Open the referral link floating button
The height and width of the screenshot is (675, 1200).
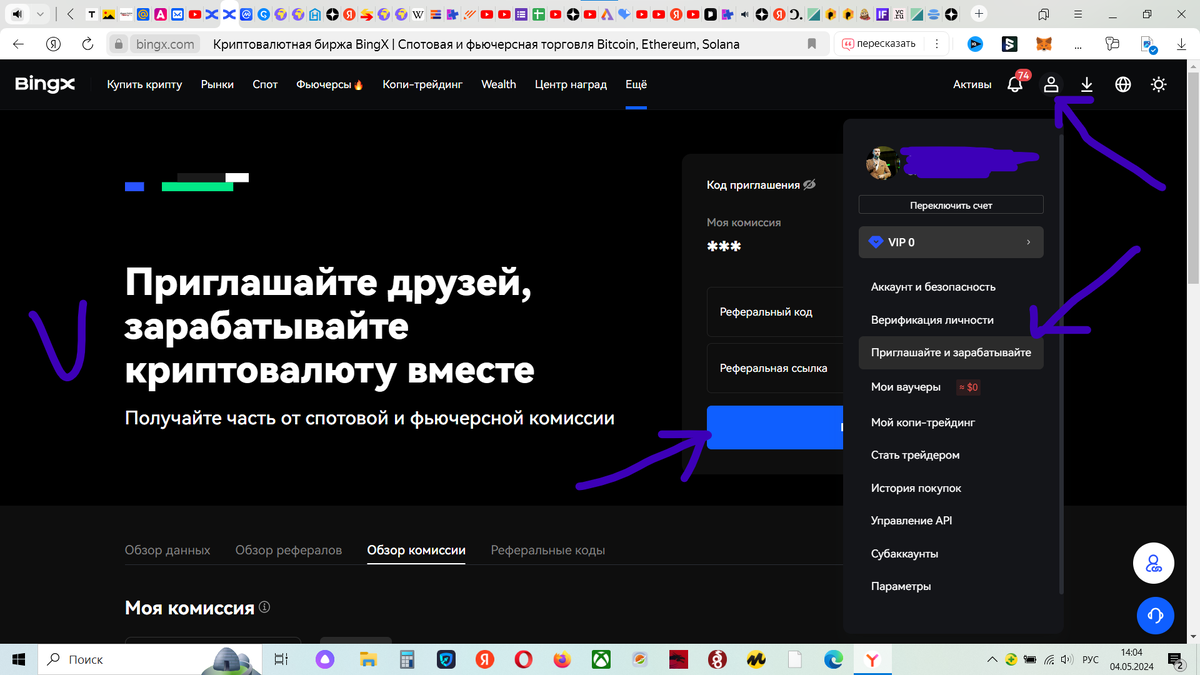click(x=1152, y=564)
